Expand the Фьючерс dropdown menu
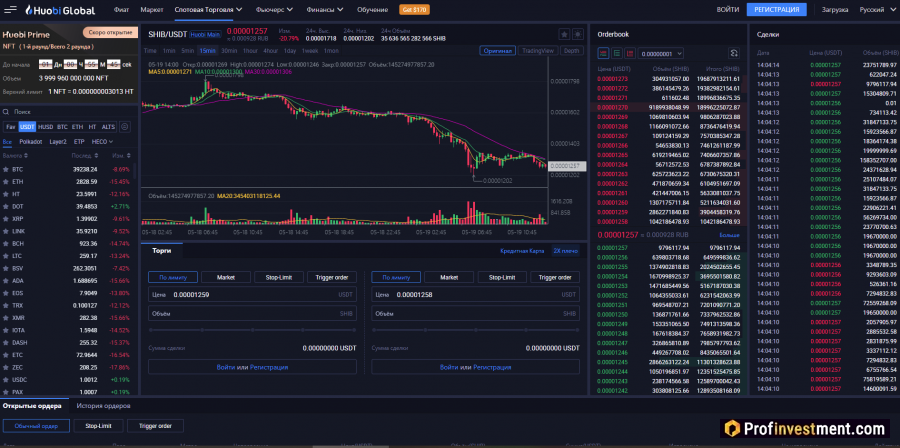Viewport: 900px width, 448px height. pos(274,10)
